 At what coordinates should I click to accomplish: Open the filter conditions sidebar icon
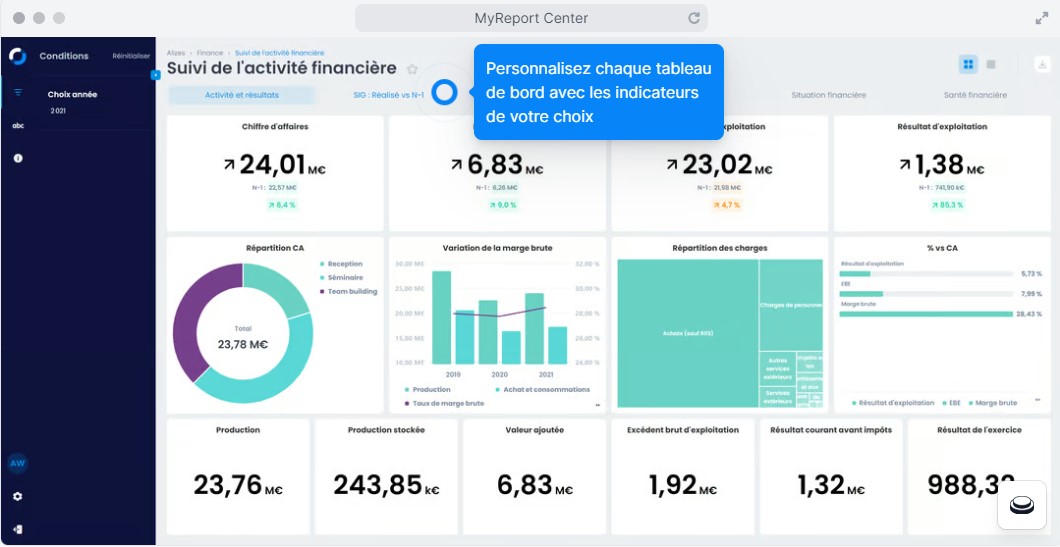pos(18,93)
